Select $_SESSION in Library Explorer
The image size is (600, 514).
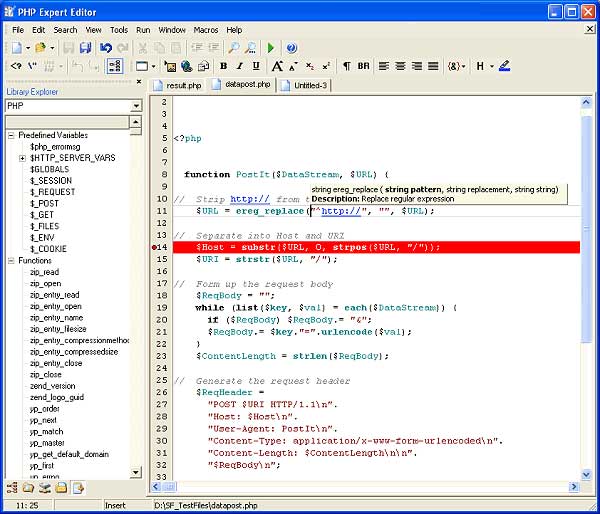[51, 181]
